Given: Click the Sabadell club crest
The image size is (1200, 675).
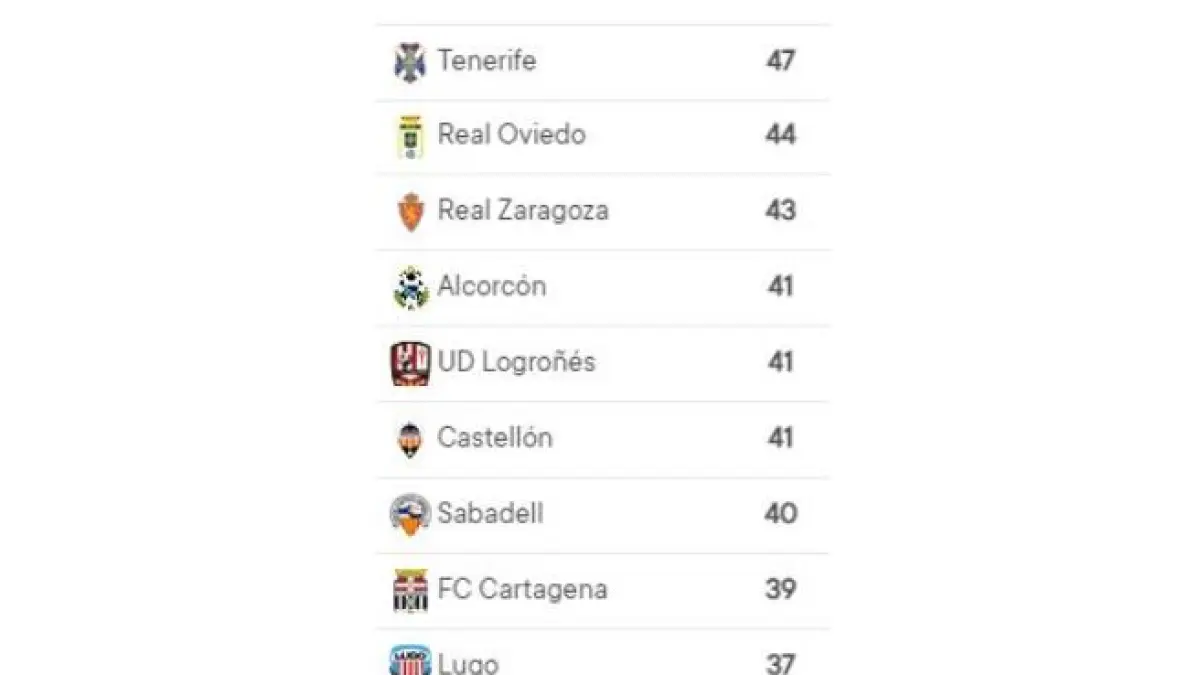Looking at the screenshot, I should click(410, 514).
